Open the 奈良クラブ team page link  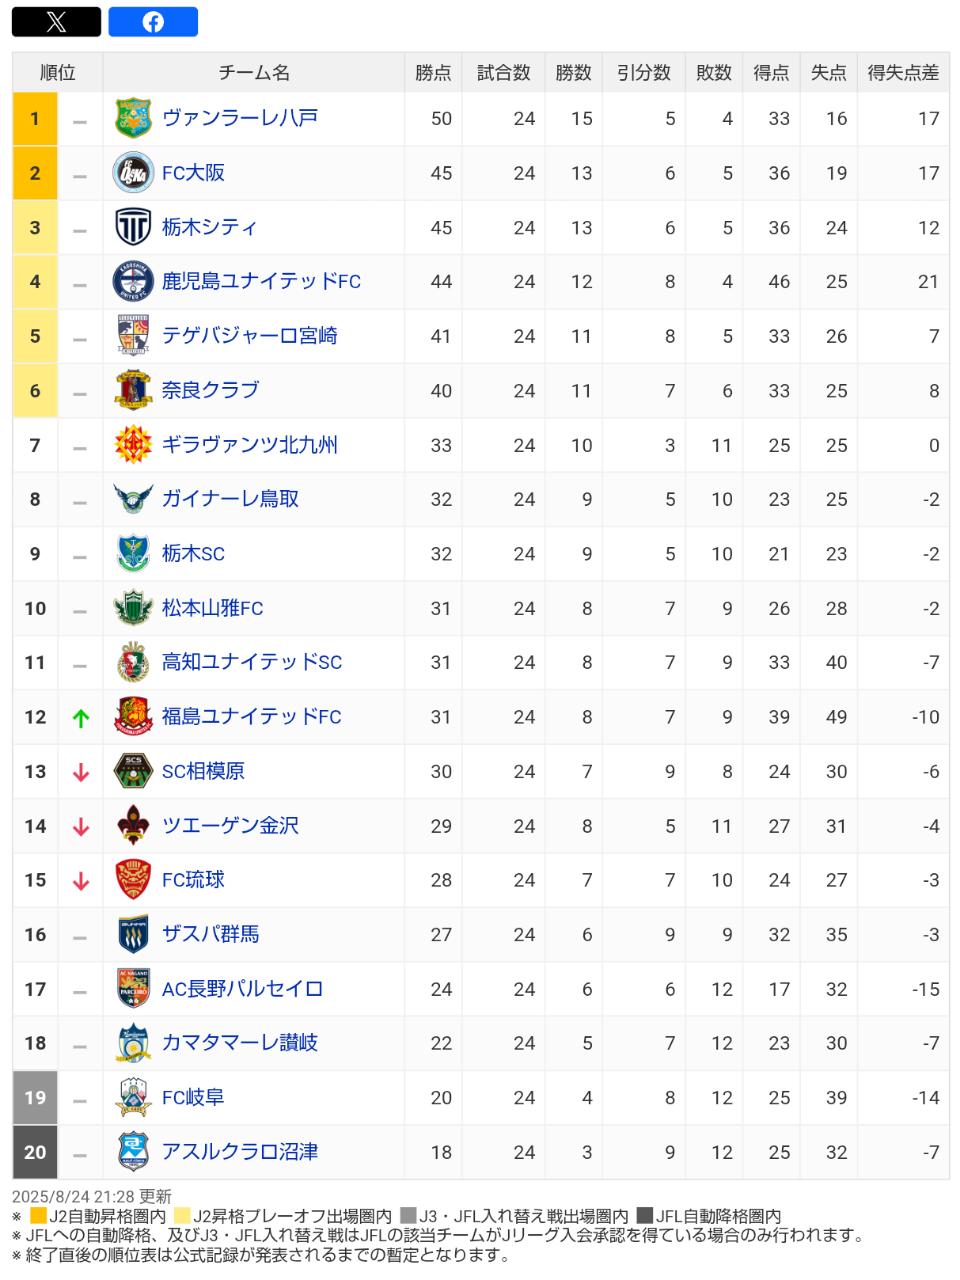[x=210, y=390]
